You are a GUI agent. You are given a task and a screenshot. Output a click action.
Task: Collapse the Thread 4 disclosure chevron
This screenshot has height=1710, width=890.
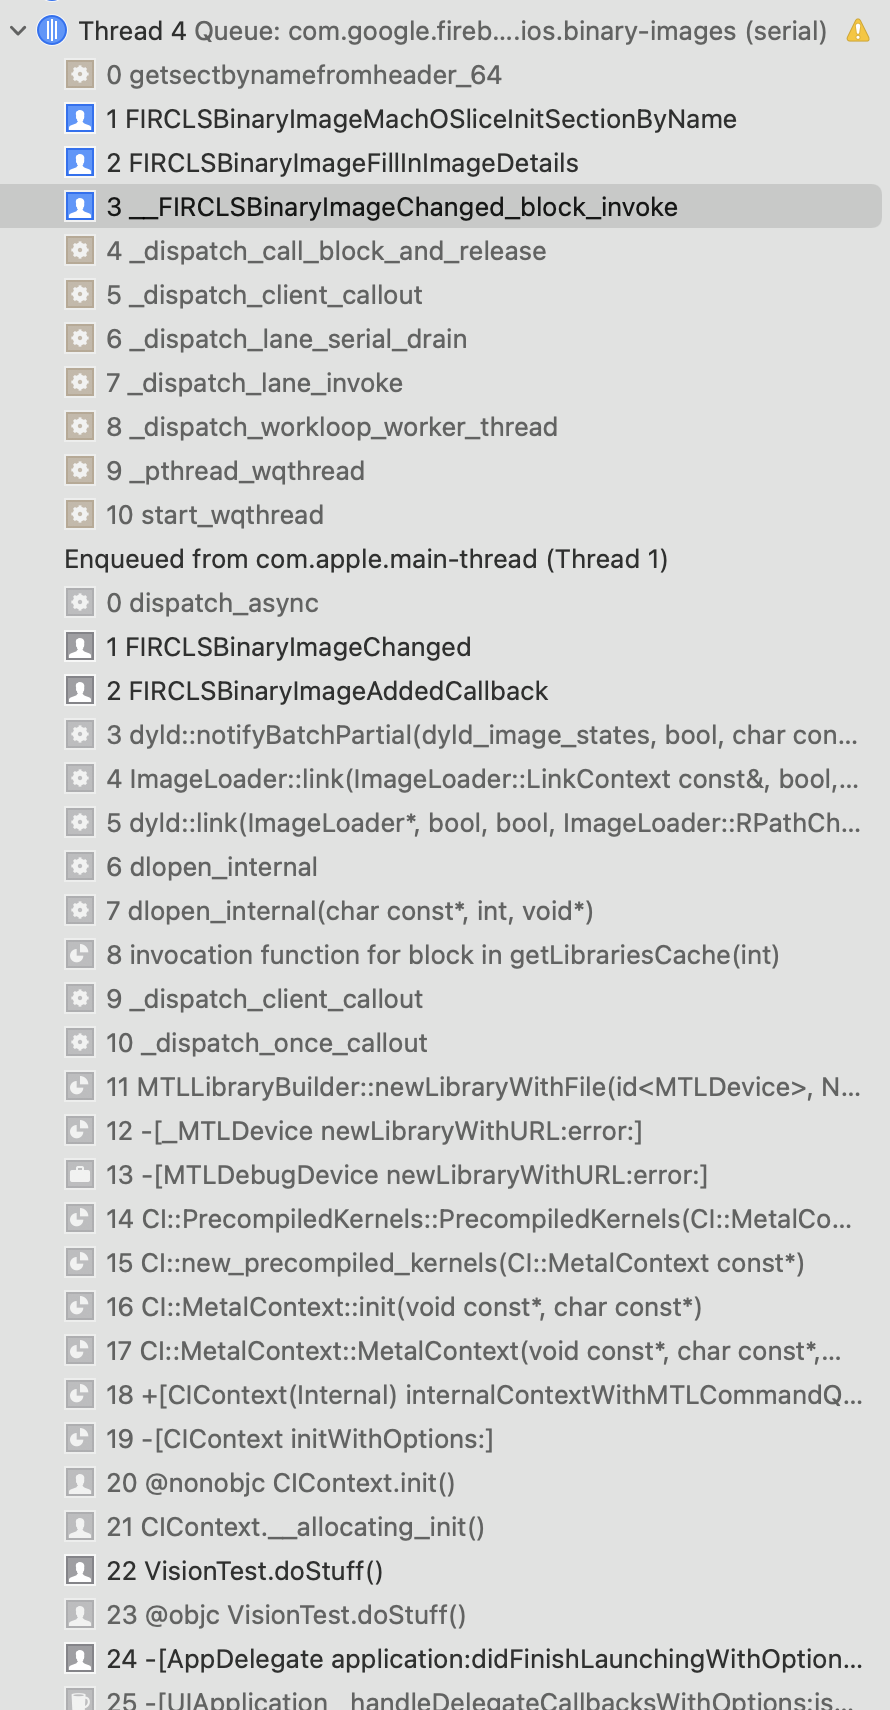tap(18, 31)
